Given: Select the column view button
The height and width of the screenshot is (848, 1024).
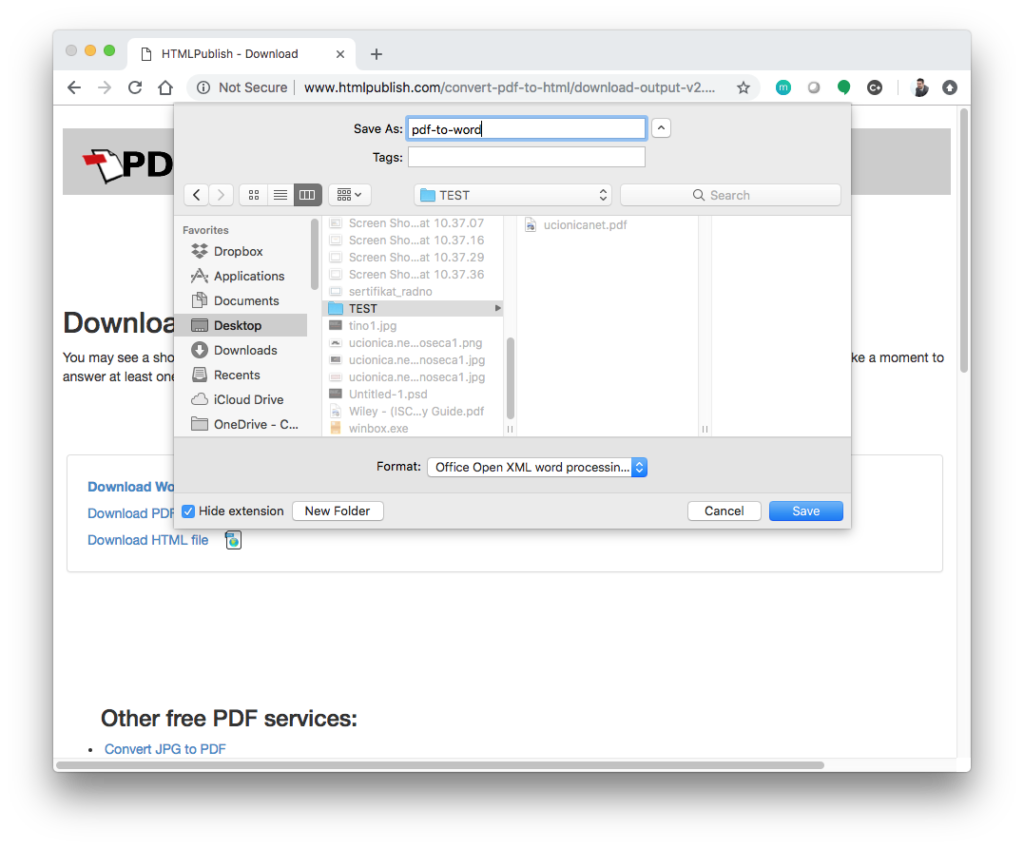Looking at the screenshot, I should coord(308,195).
